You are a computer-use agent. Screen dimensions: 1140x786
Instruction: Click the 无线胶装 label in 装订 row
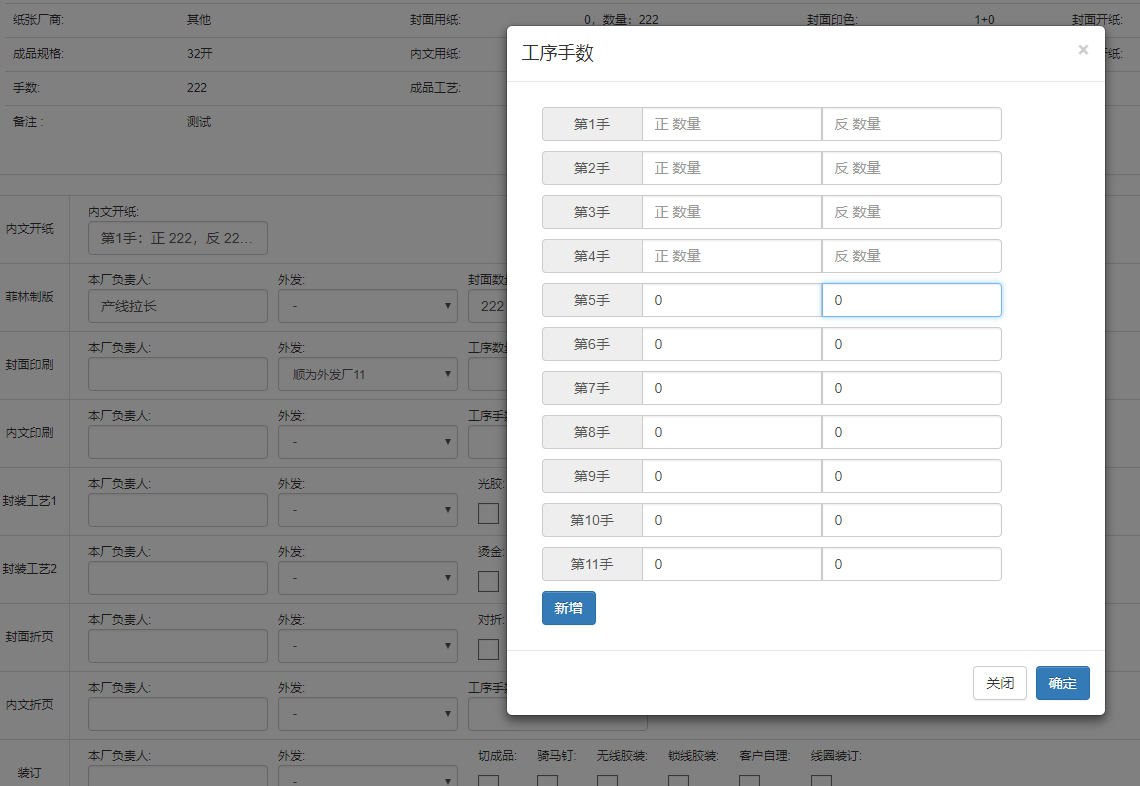coord(622,756)
